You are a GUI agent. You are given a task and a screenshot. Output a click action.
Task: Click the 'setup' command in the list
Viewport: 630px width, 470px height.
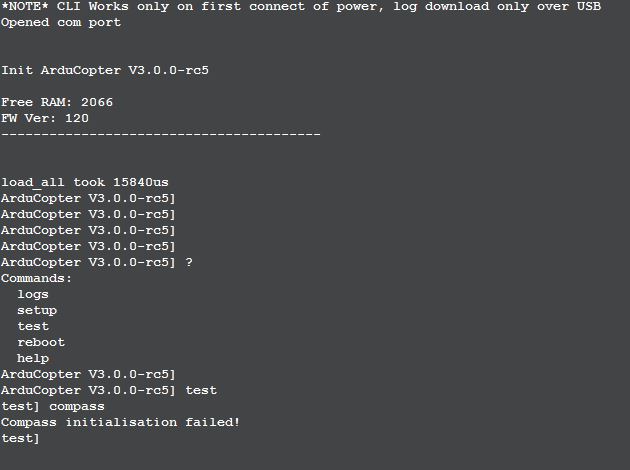click(37, 311)
